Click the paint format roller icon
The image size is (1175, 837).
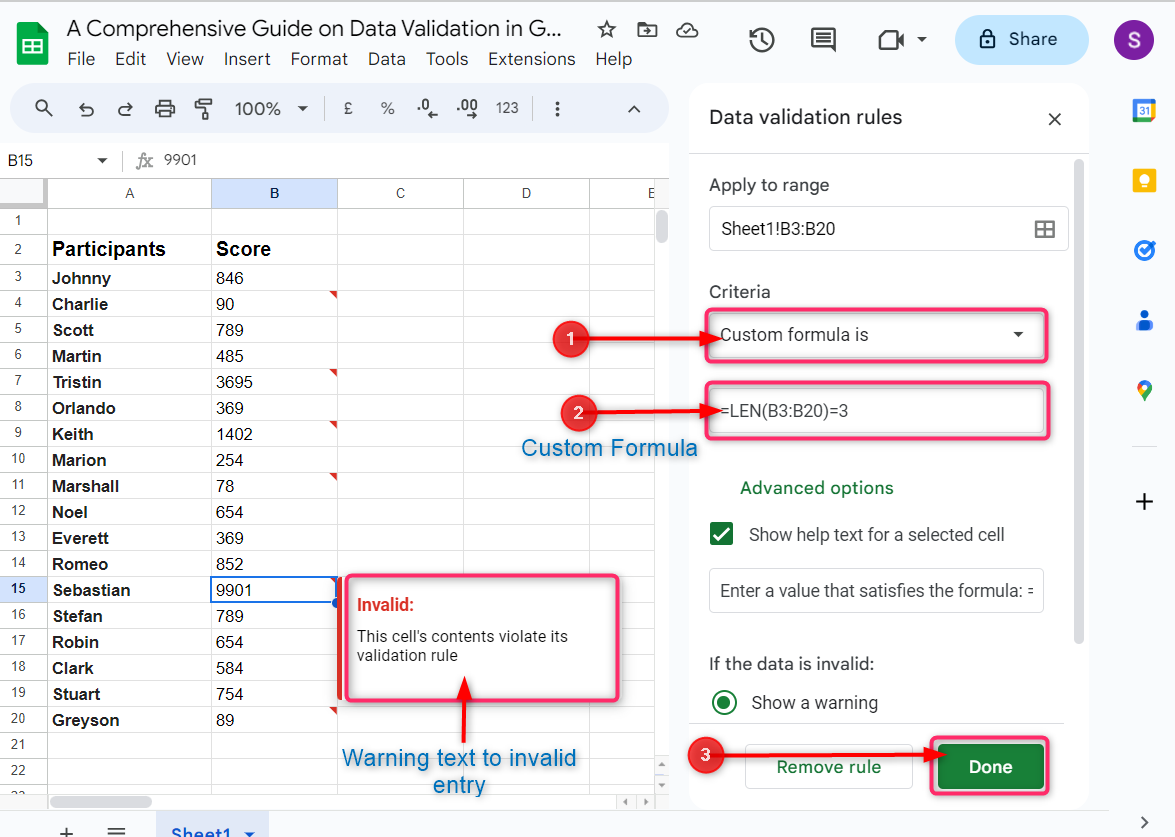[204, 109]
